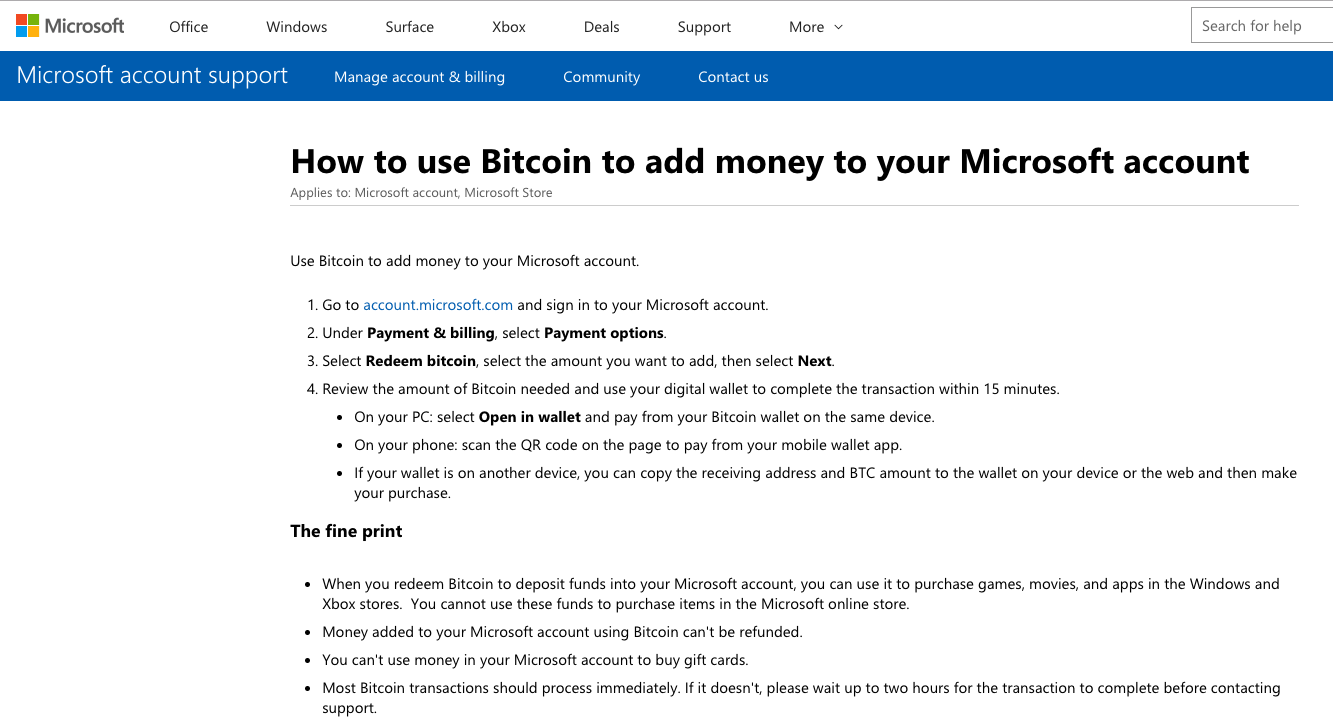Open the Support nav link
Screen dimensions: 1333x718
704,27
